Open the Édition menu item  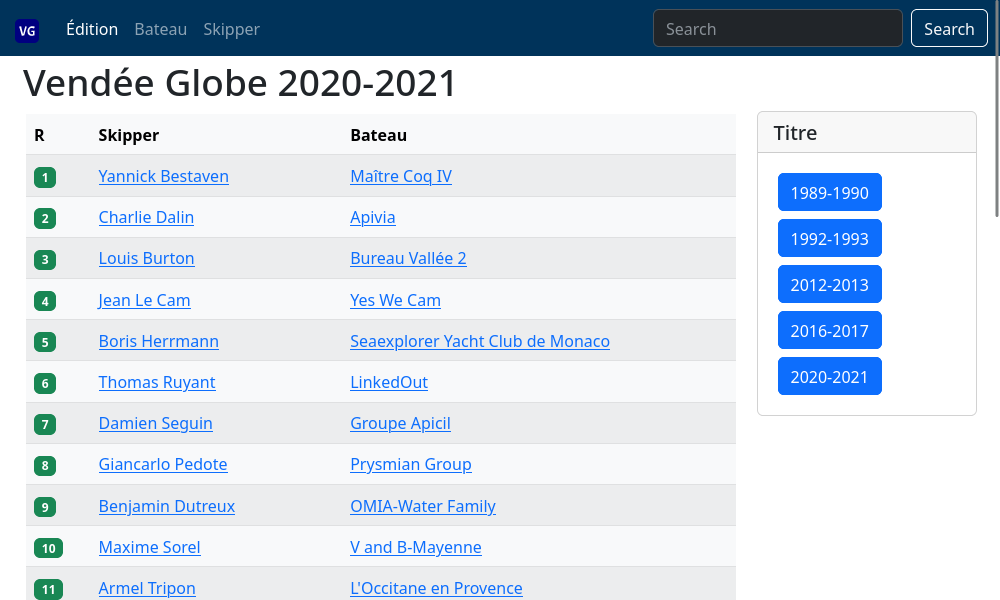92,29
